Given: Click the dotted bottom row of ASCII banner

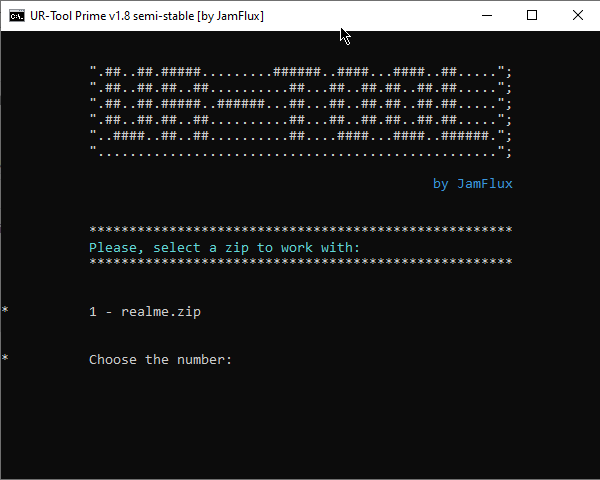Looking at the screenshot, I should click(x=300, y=152).
